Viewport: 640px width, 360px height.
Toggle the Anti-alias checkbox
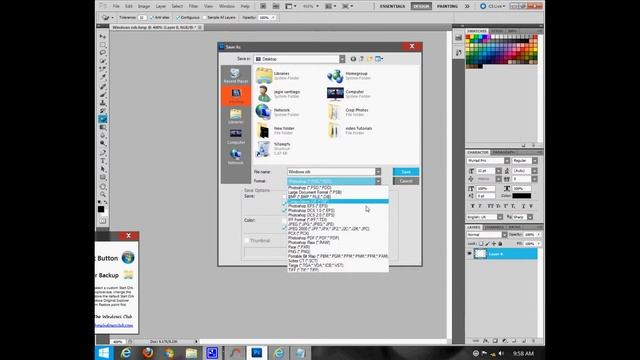152,18
